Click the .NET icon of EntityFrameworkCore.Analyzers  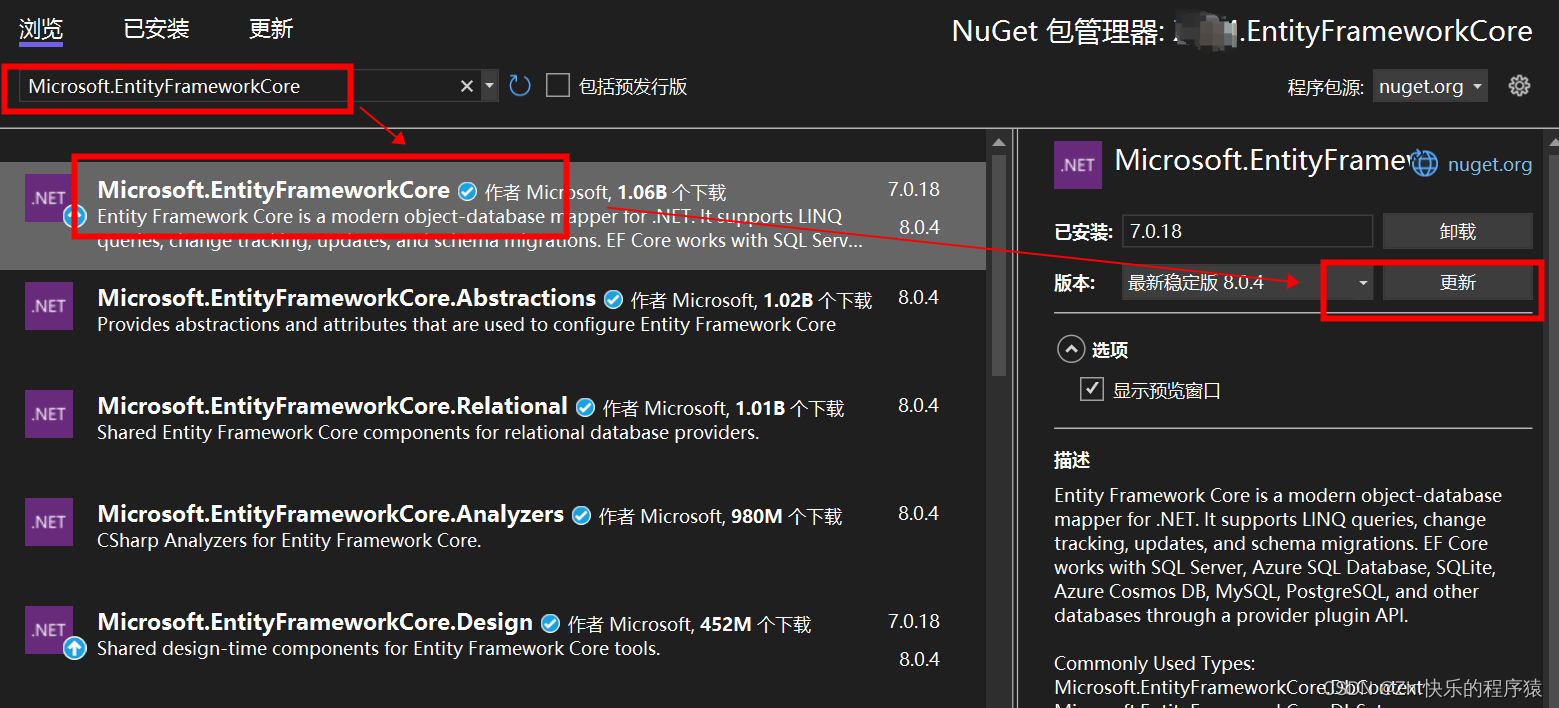pos(48,521)
